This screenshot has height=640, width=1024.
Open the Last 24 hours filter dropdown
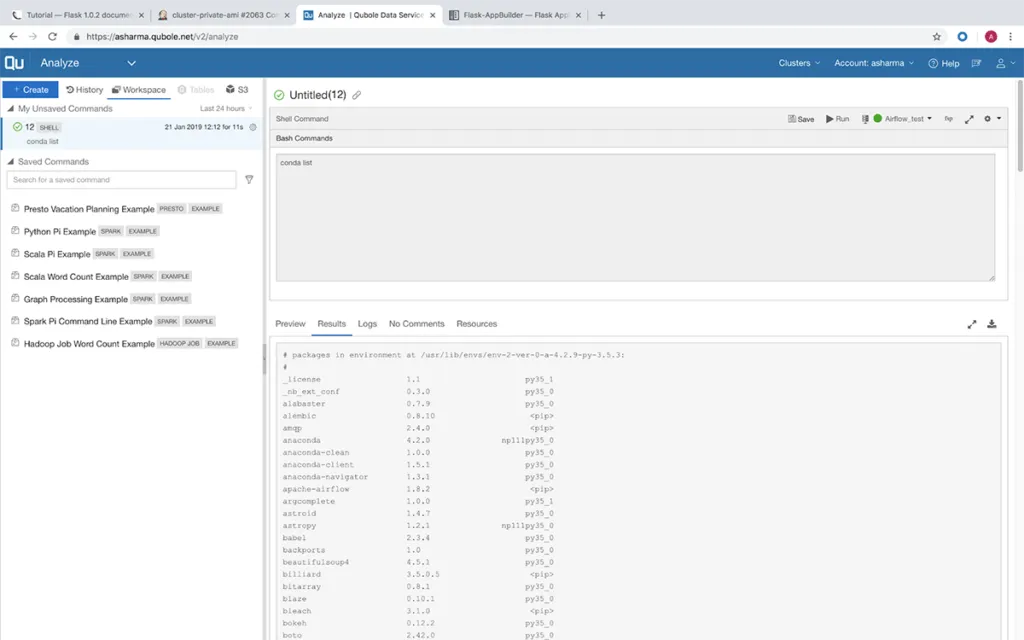pyautogui.click(x=226, y=108)
